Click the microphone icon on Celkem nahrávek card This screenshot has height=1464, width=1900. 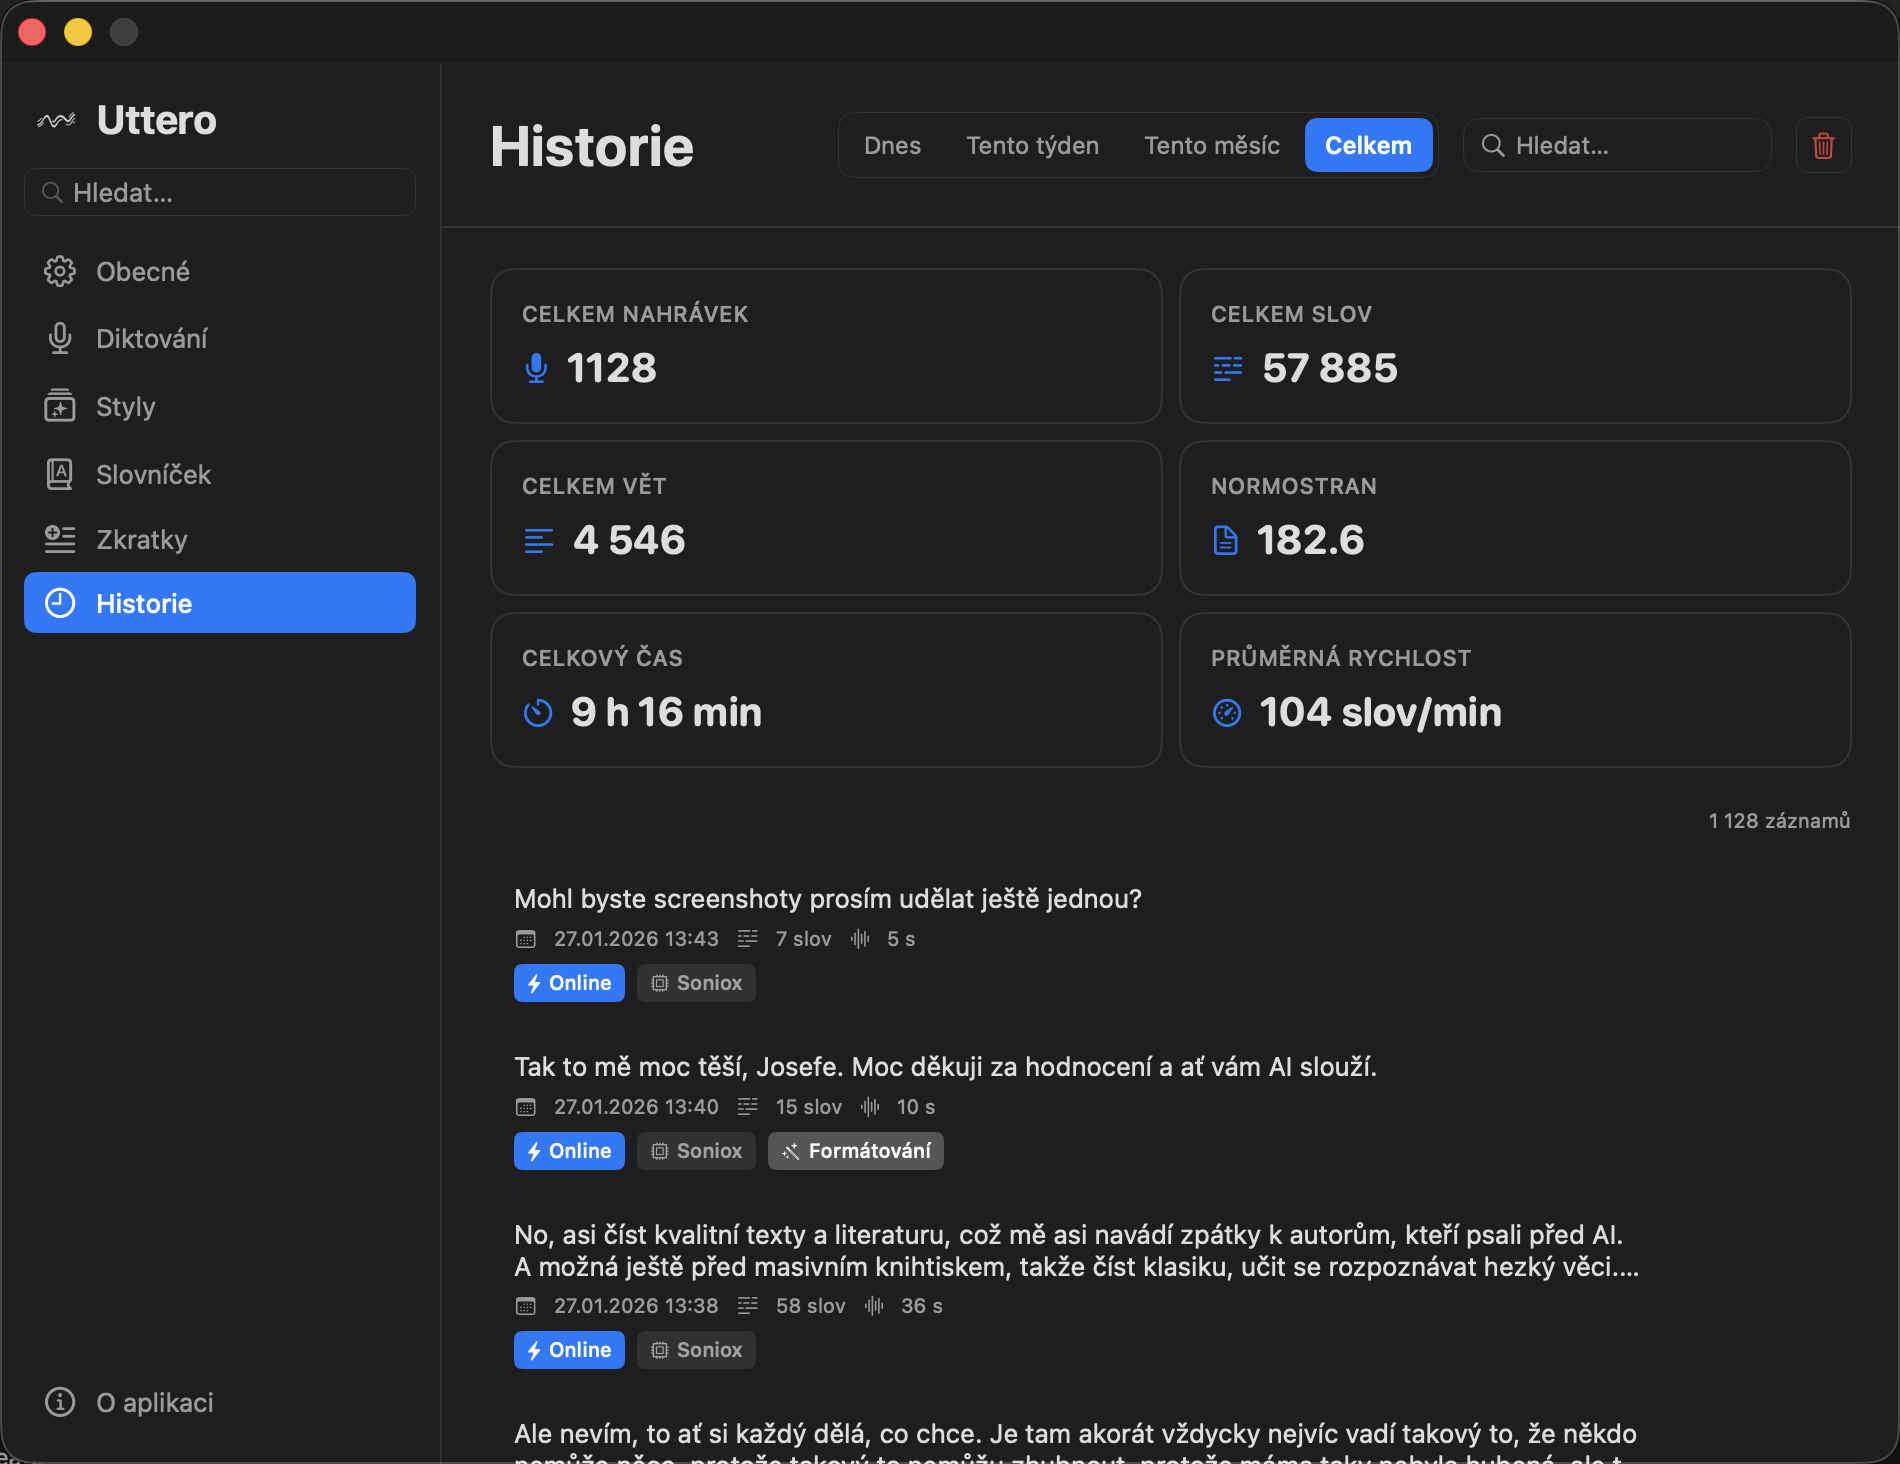[x=536, y=367]
